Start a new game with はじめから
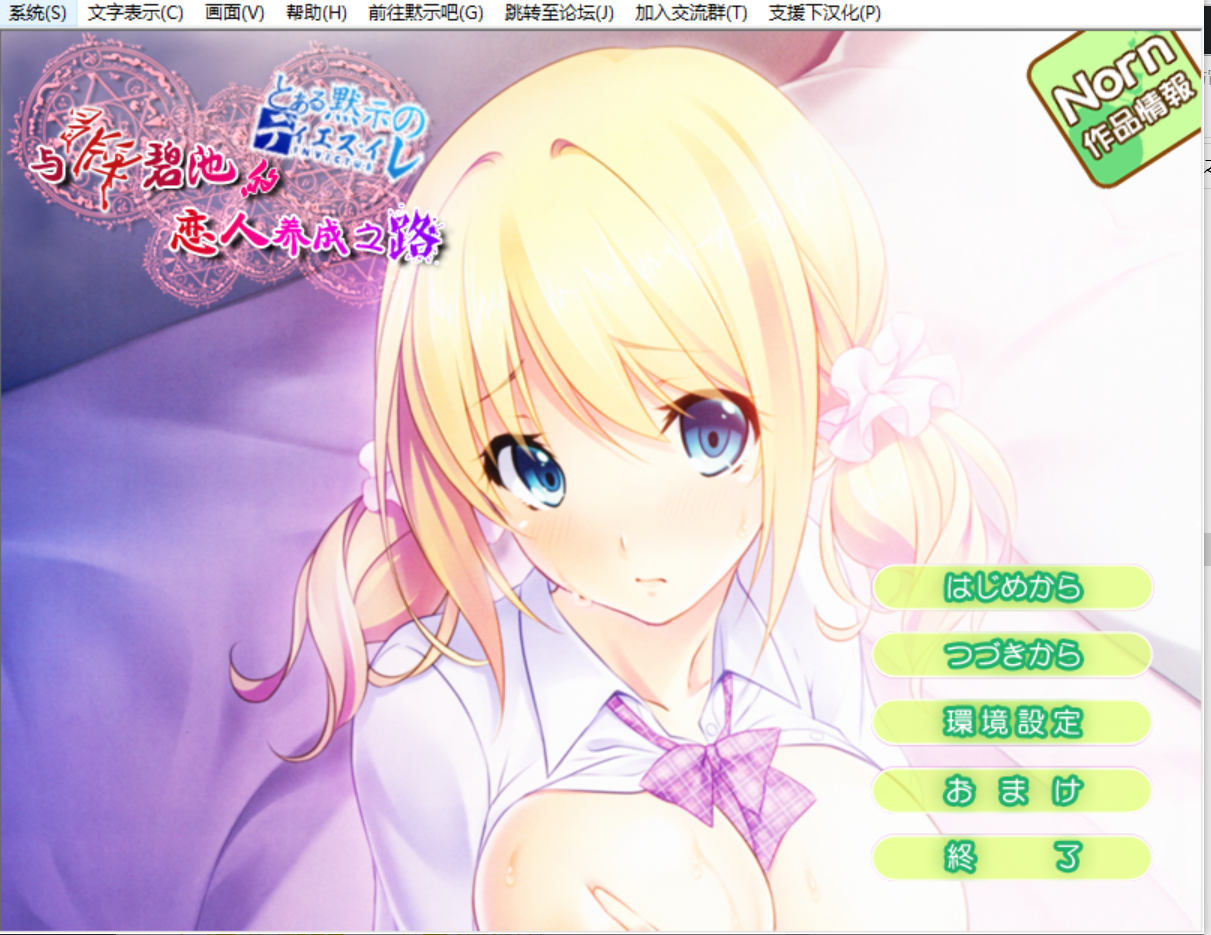 (1012, 588)
